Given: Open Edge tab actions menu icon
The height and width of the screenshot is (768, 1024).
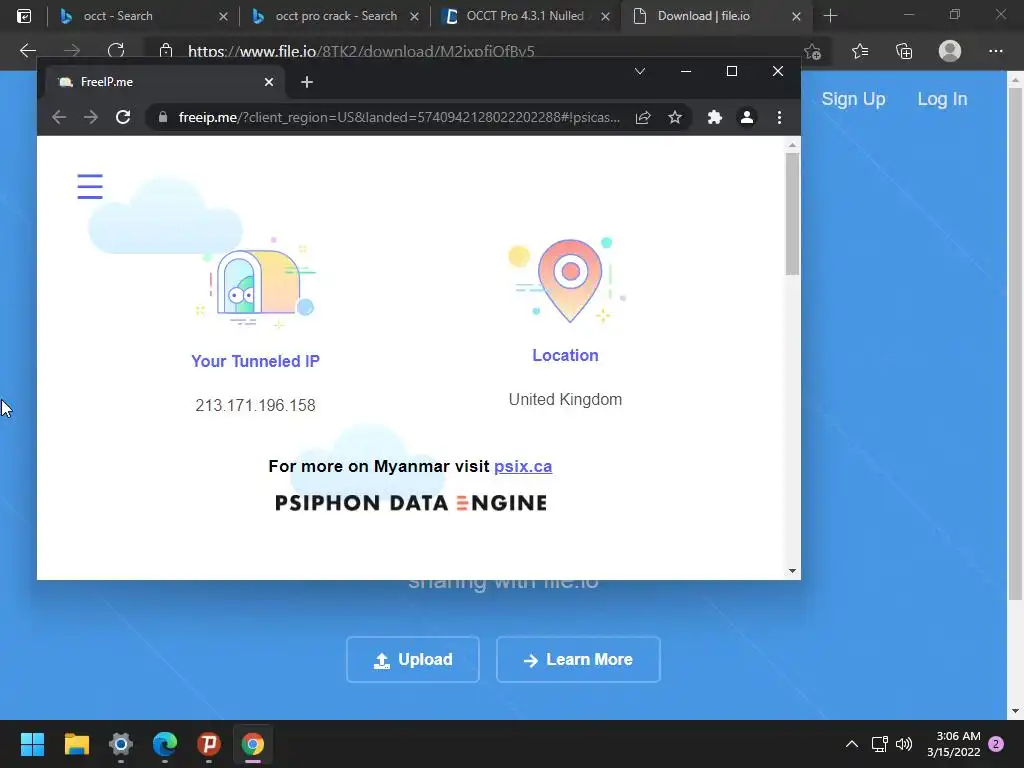Looking at the screenshot, I should coord(24,16).
